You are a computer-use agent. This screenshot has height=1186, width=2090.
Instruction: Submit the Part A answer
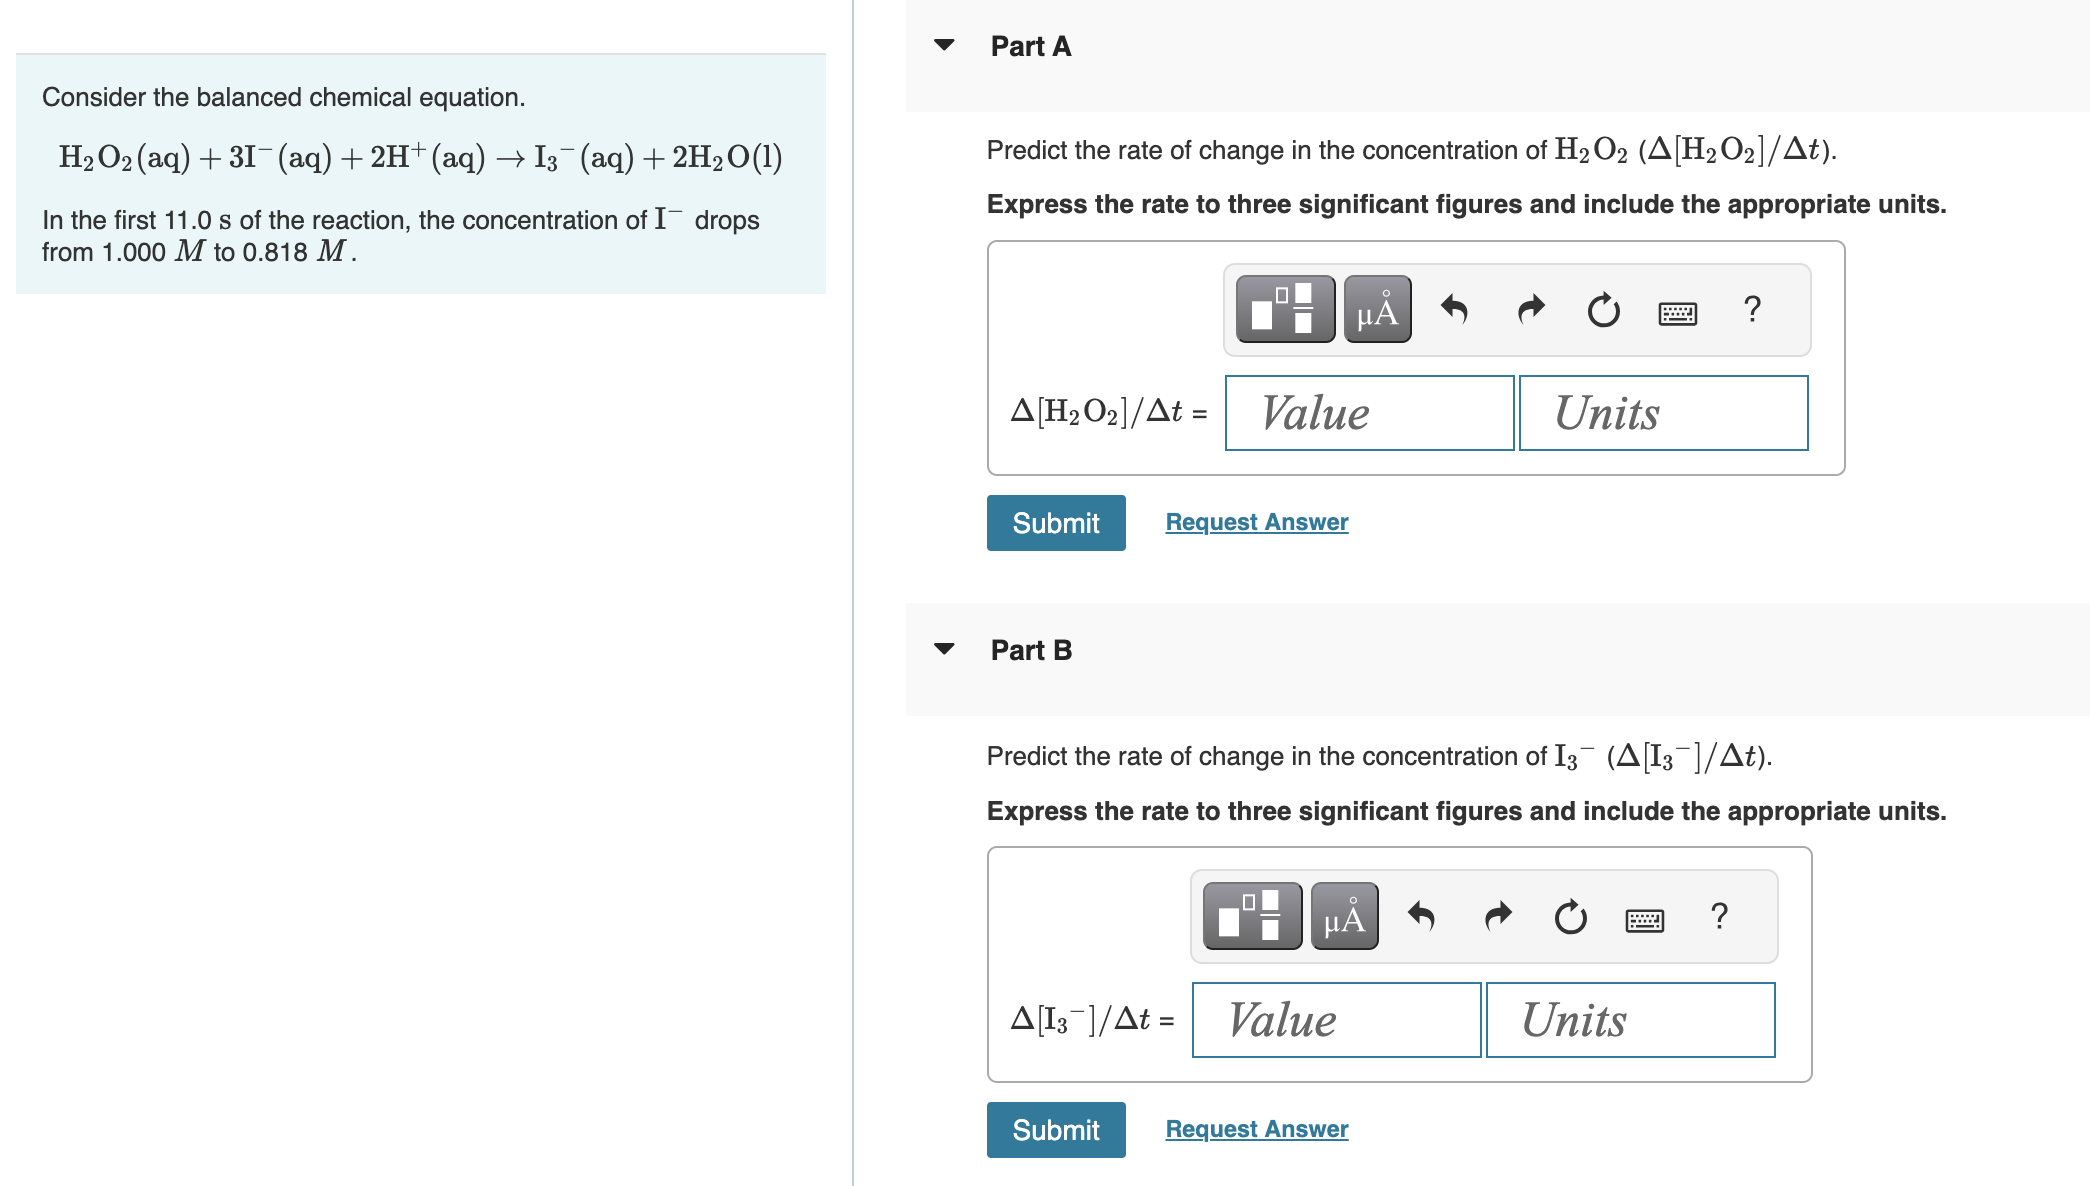coord(1055,522)
